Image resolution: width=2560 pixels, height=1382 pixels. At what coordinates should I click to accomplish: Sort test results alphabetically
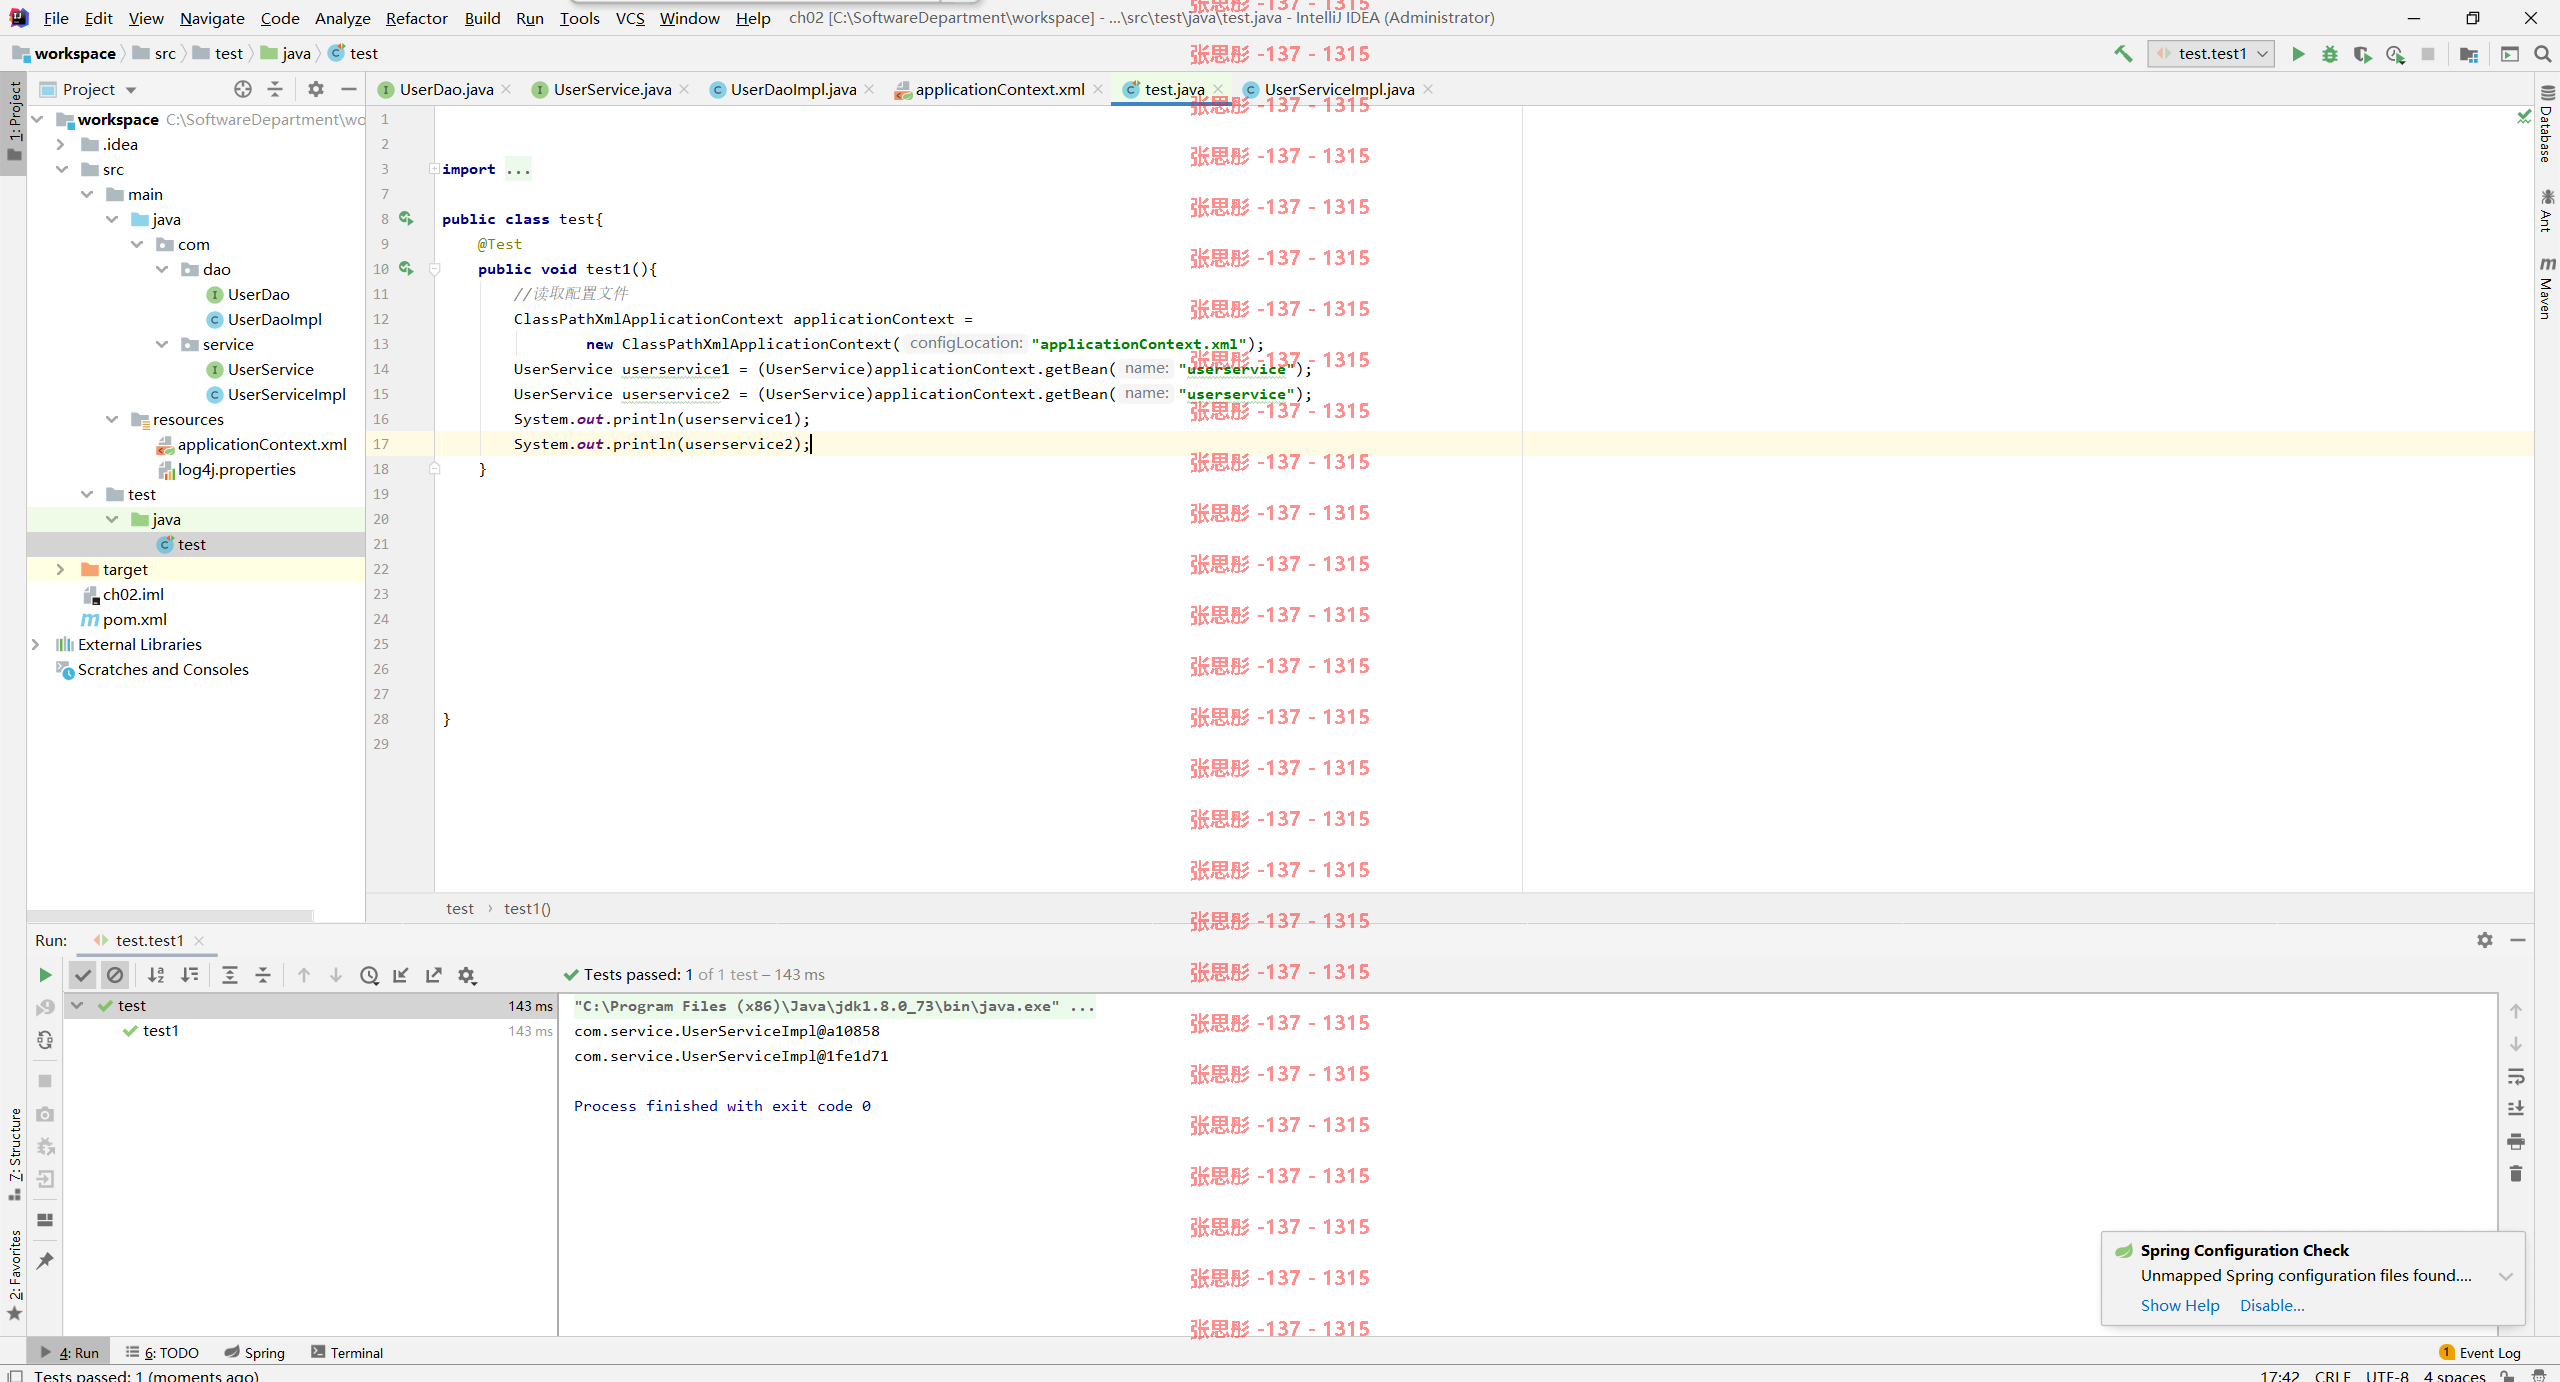point(156,975)
